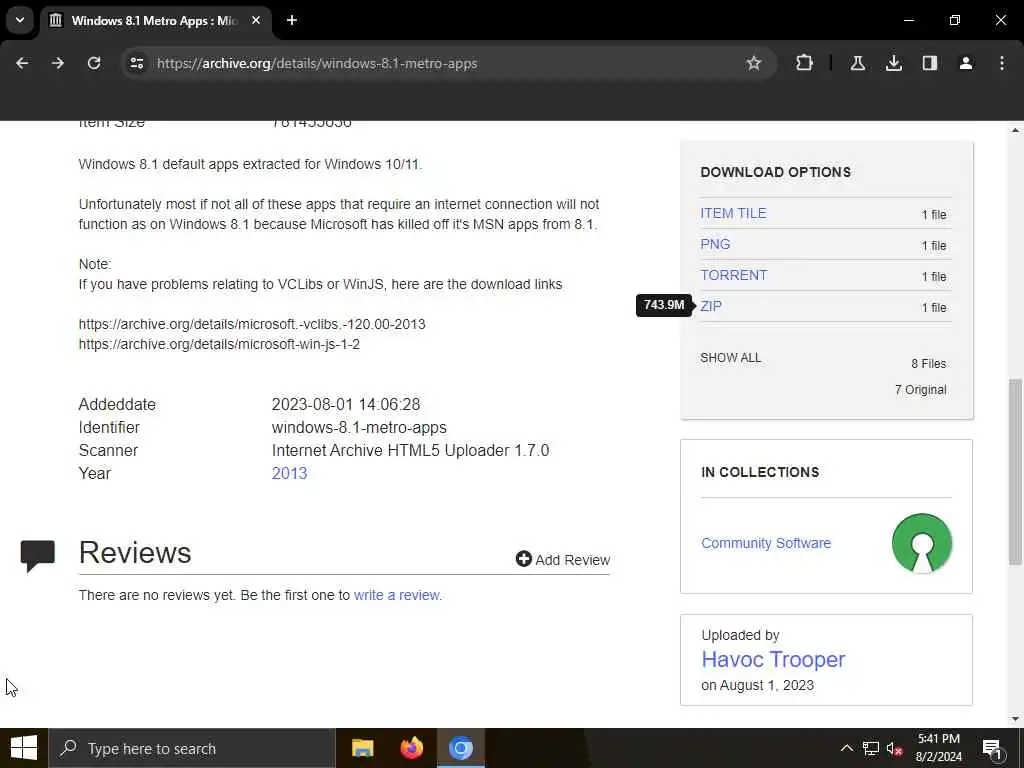Open Chrome Labs flask icon

click(x=857, y=63)
